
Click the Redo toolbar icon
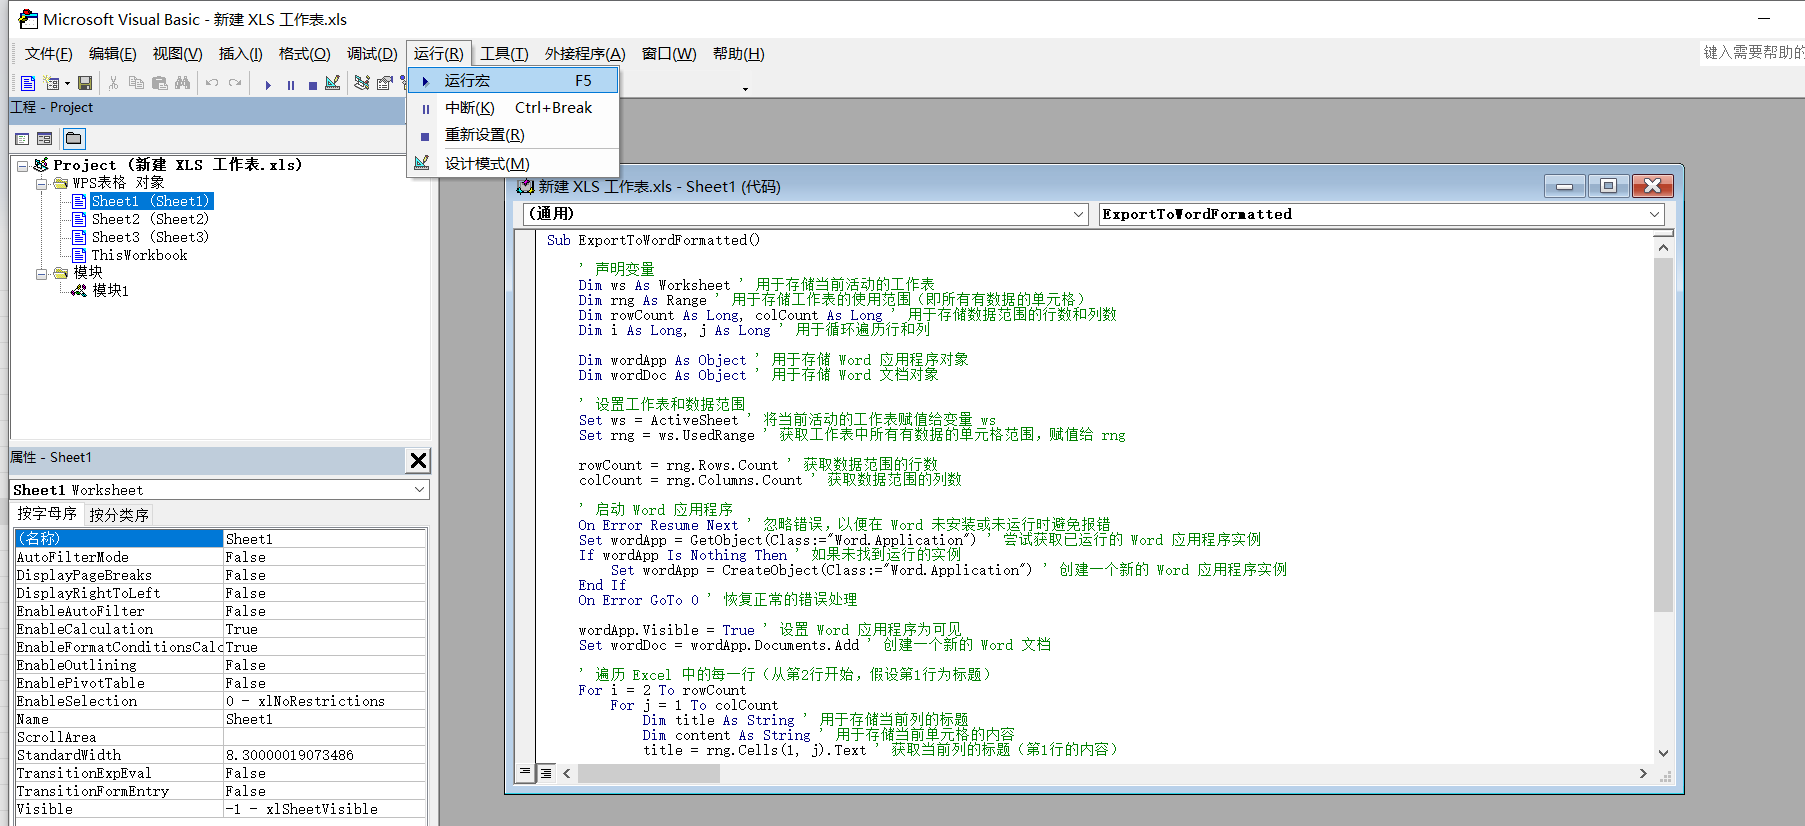[x=235, y=83]
